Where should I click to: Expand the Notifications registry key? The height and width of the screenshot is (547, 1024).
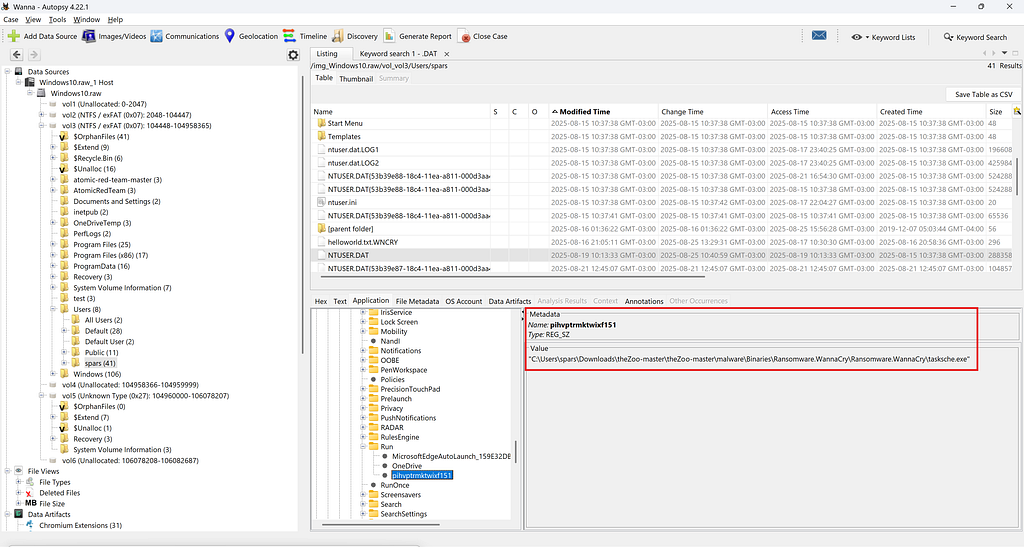[x=363, y=351]
